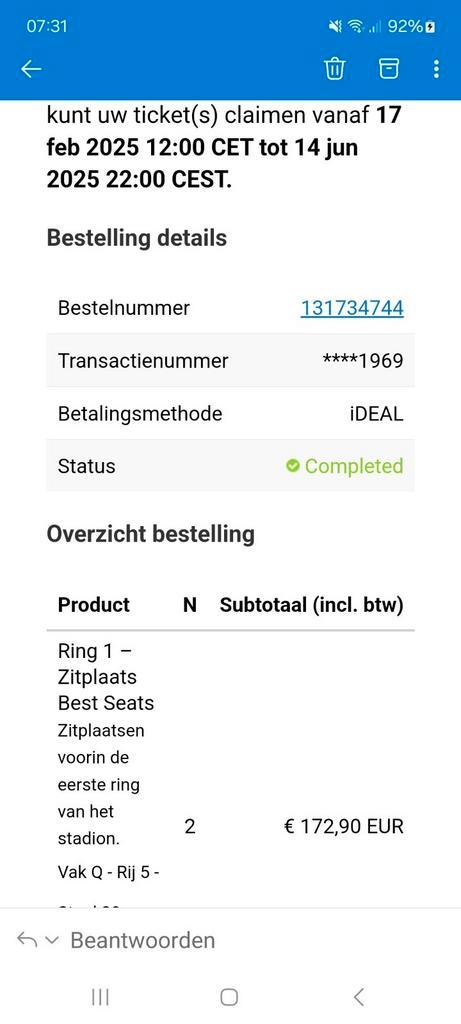Archive the email using the box icon
Image resolution: width=461 pixels, height=1024 pixels.
click(x=389, y=69)
